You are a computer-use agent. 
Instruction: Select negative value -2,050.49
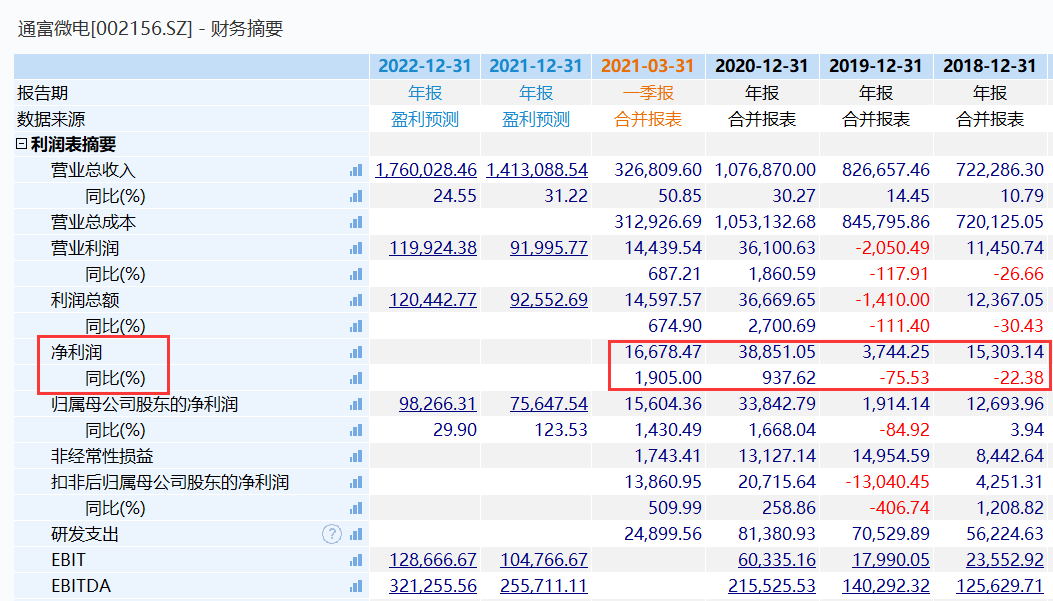pyautogui.click(x=892, y=248)
